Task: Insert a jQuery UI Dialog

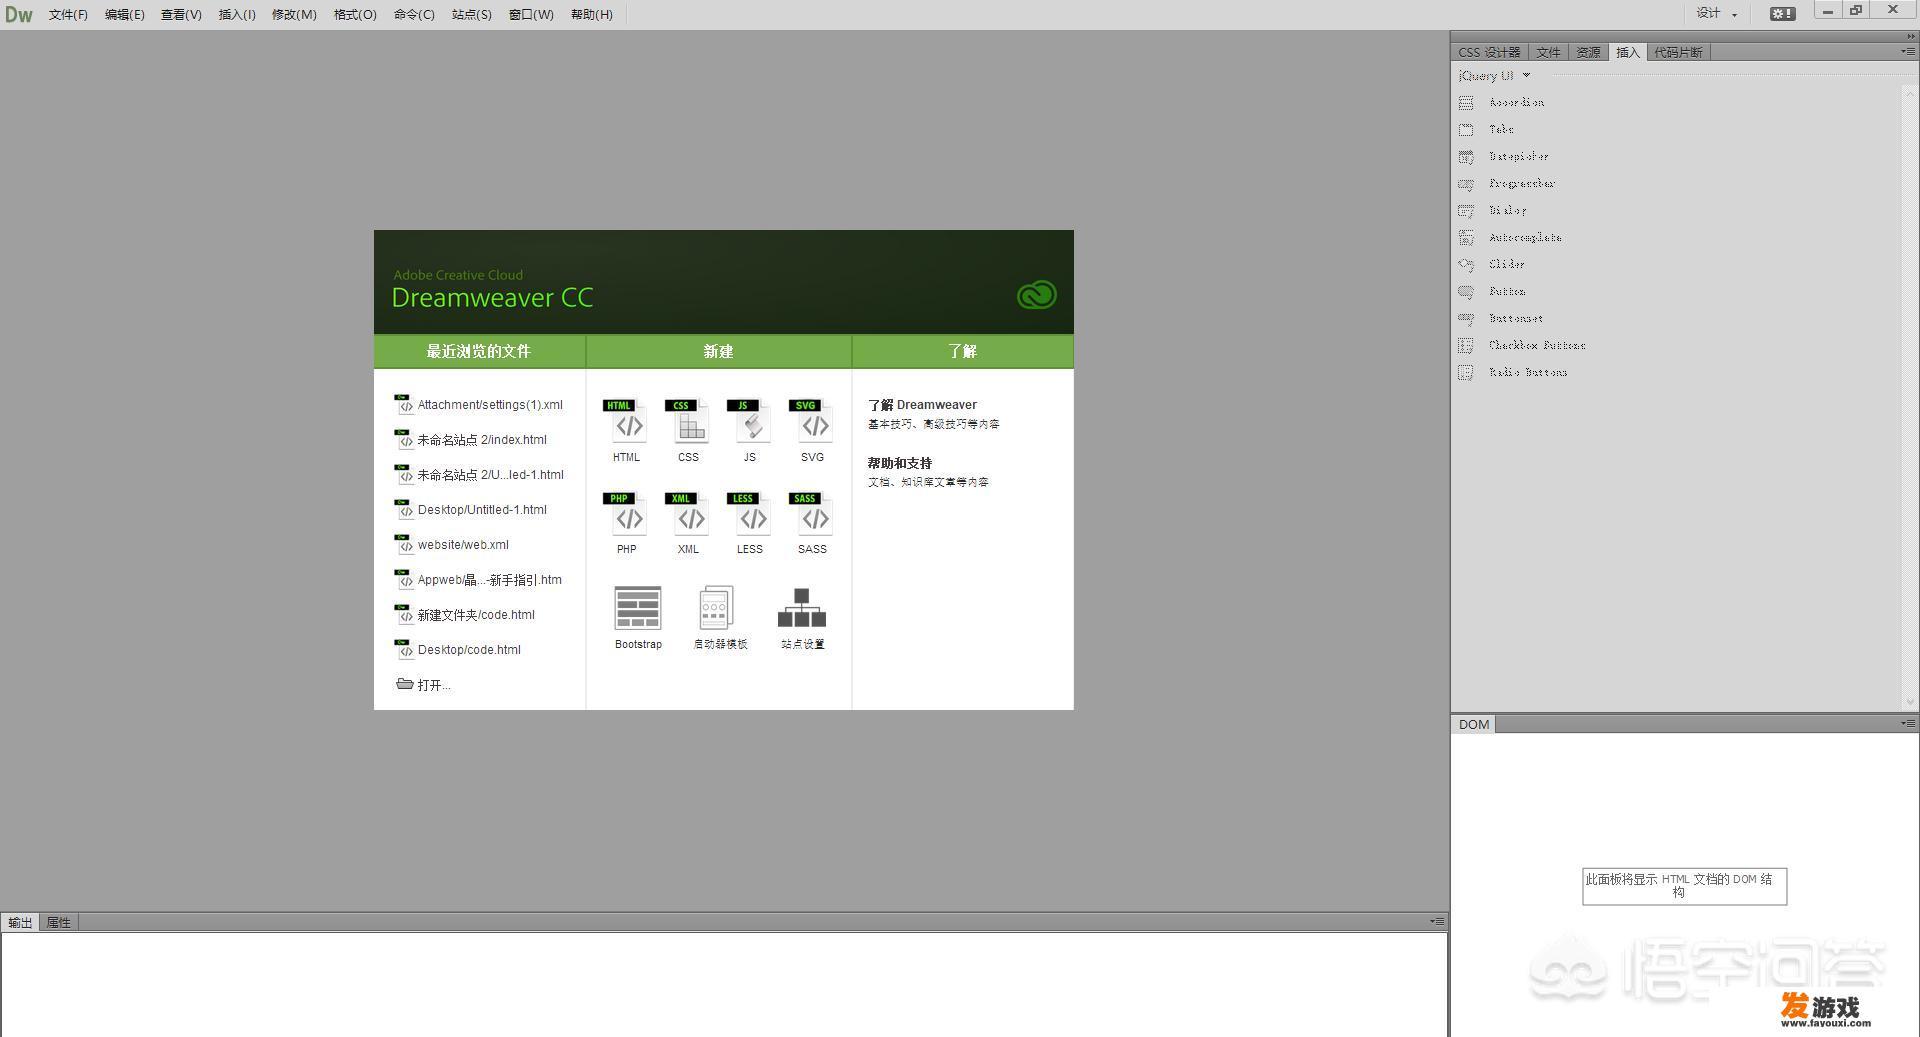Action: pos(1493,210)
